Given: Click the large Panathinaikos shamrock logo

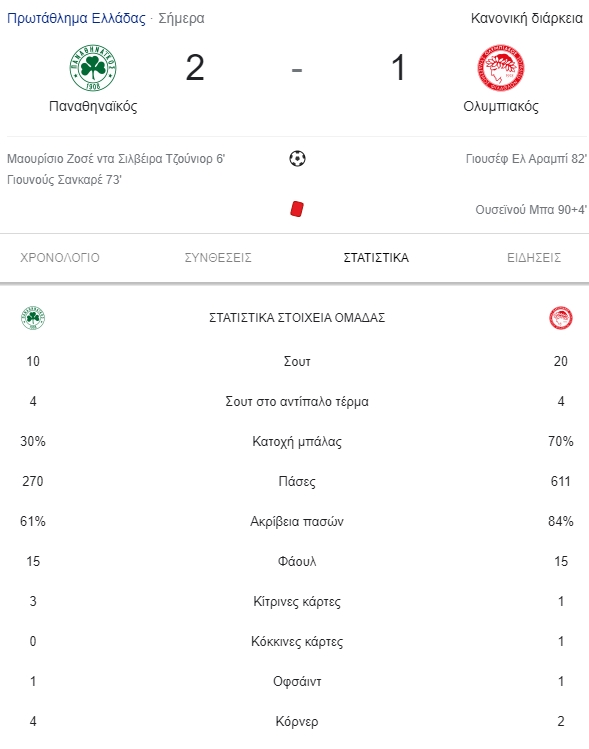Looking at the screenshot, I should tap(93, 68).
